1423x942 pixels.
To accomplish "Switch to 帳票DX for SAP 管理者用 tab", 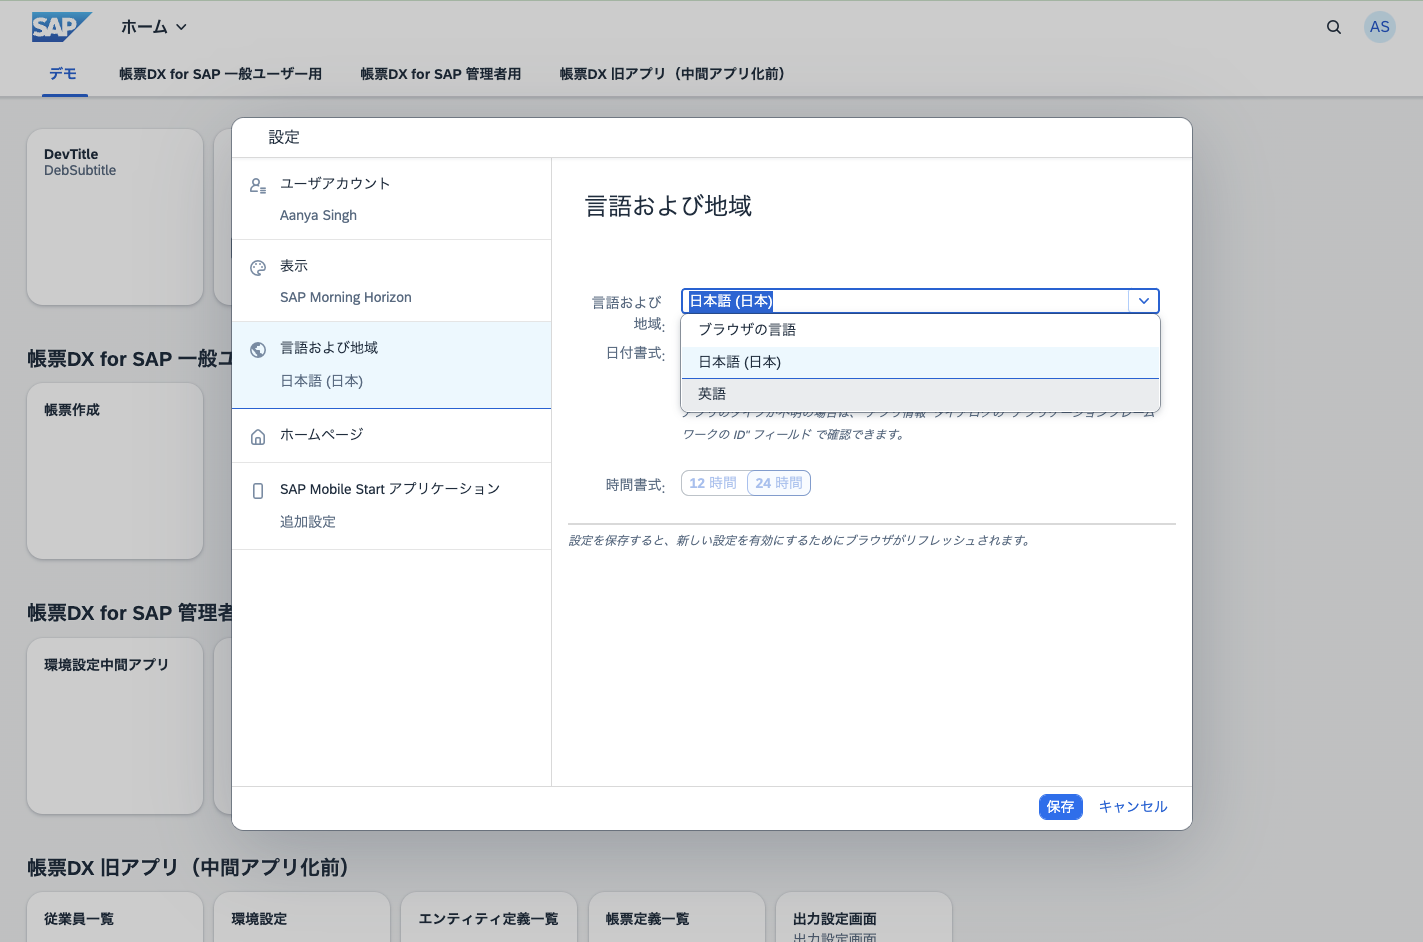I will click(441, 74).
